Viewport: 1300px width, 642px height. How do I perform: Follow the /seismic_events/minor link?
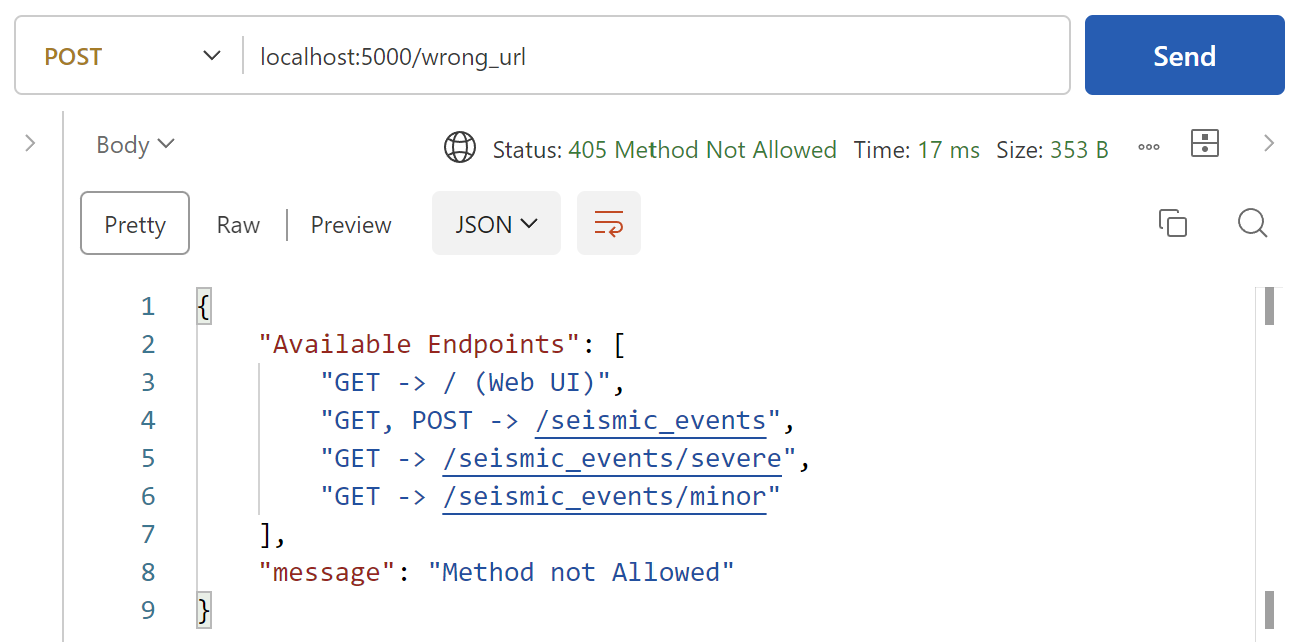point(604,497)
